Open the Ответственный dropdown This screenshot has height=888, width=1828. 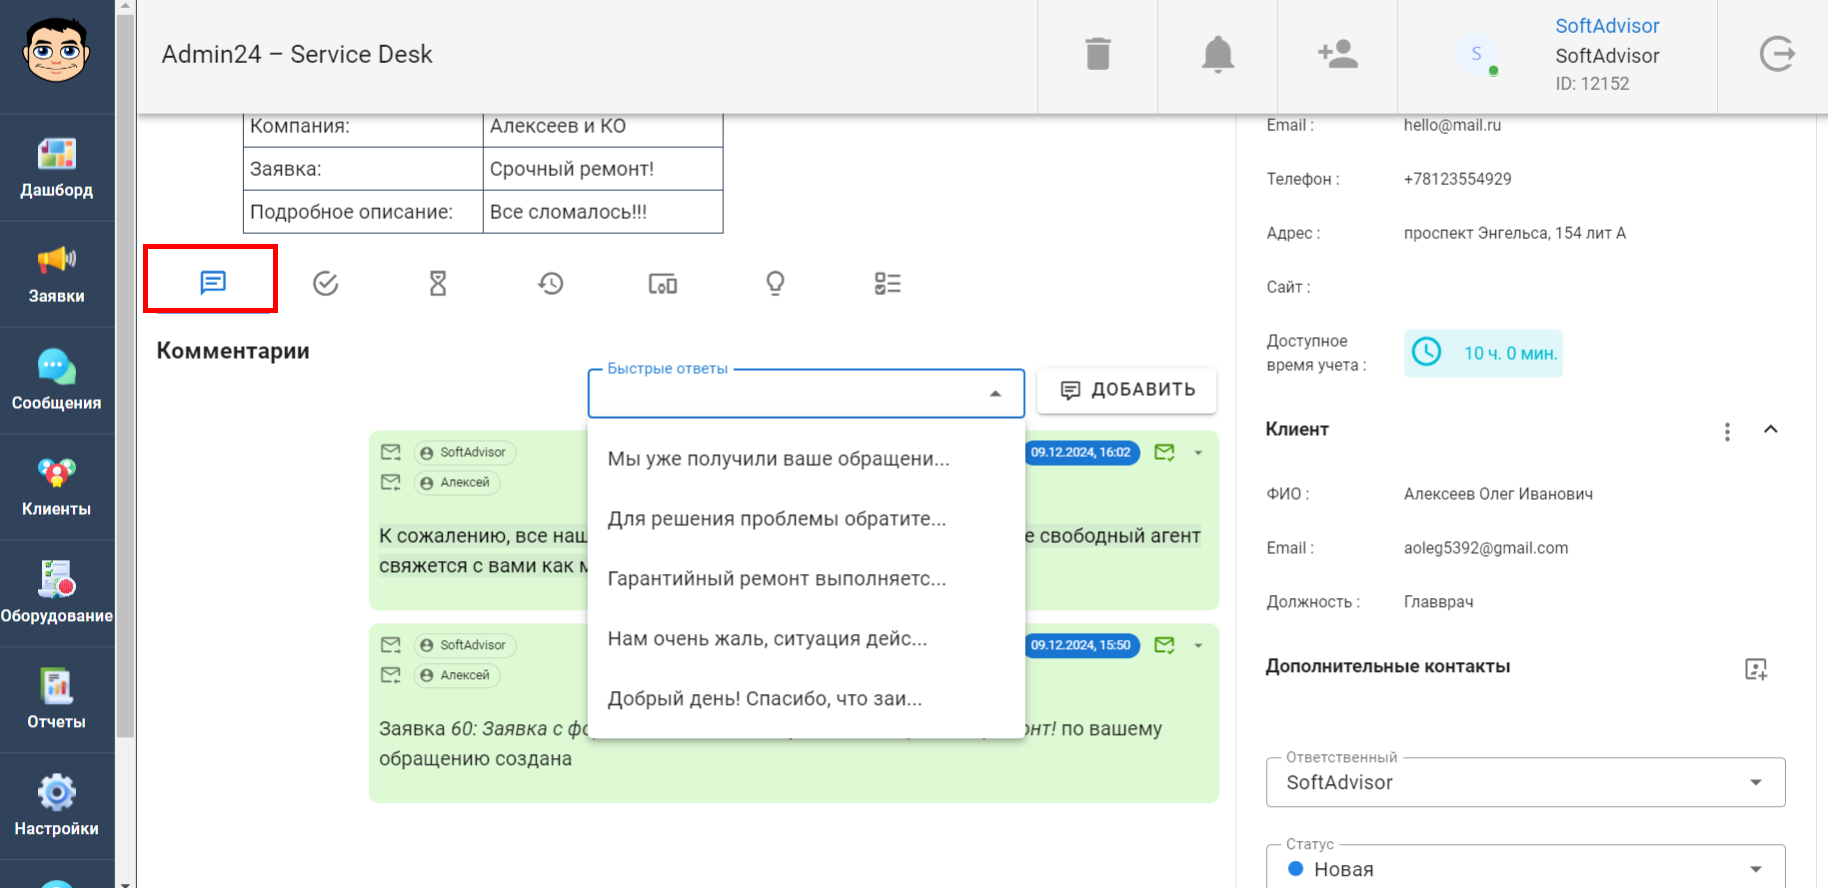(x=1524, y=782)
